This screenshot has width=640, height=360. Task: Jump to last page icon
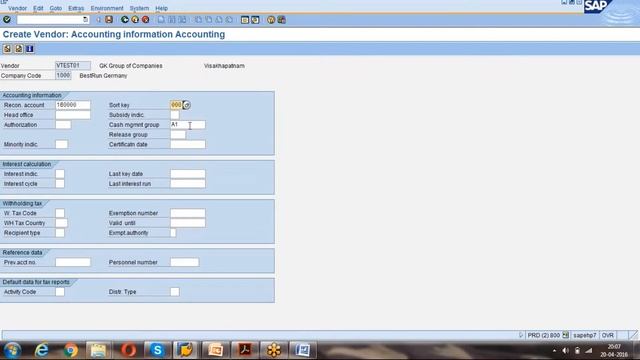[229, 20]
